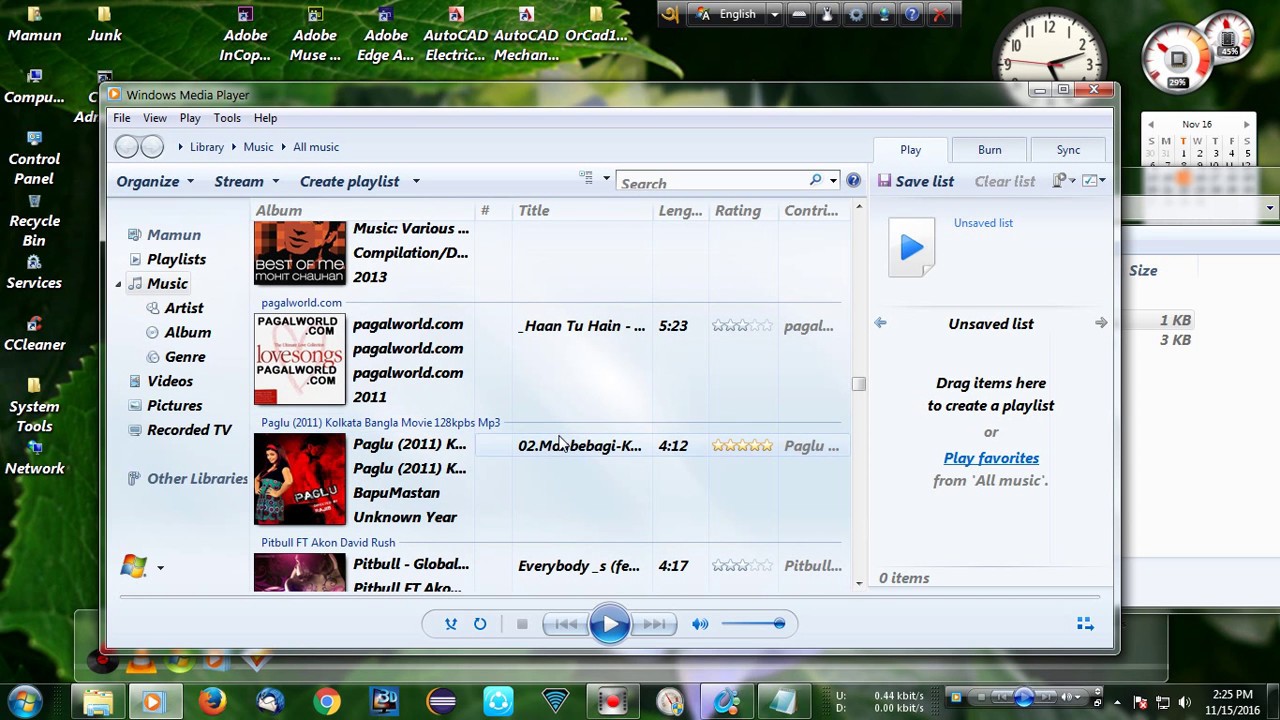Turn on repeat in the player
Image resolution: width=1280 pixels, height=720 pixels.
click(x=480, y=624)
